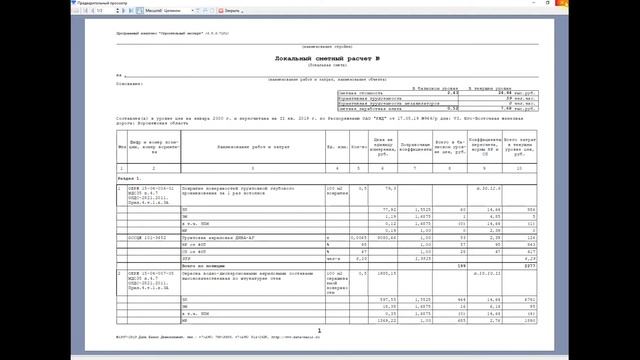Go to the previous page
This screenshot has height=360, width=640.
(93, 11)
